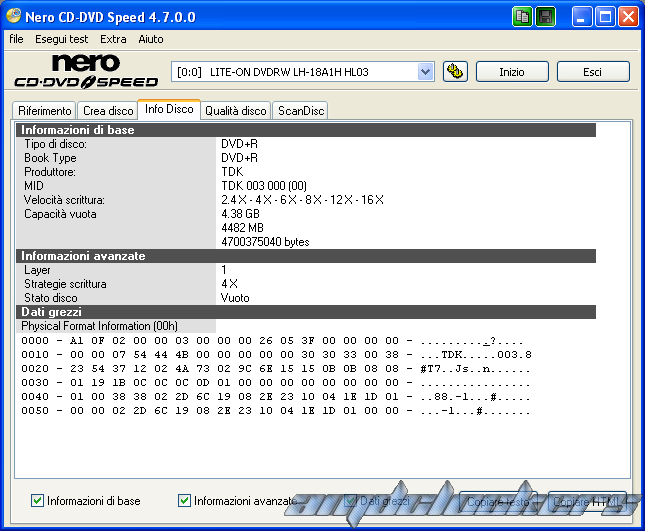
Task: Toggle Informazioni avanzate checkbox
Action: [x=185, y=501]
